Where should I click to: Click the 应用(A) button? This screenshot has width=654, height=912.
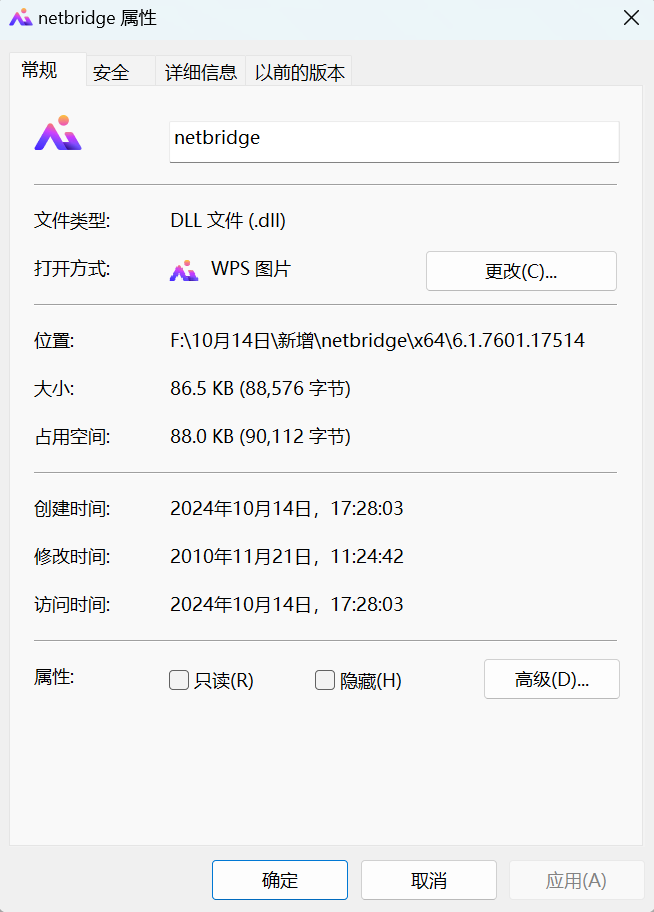577,879
